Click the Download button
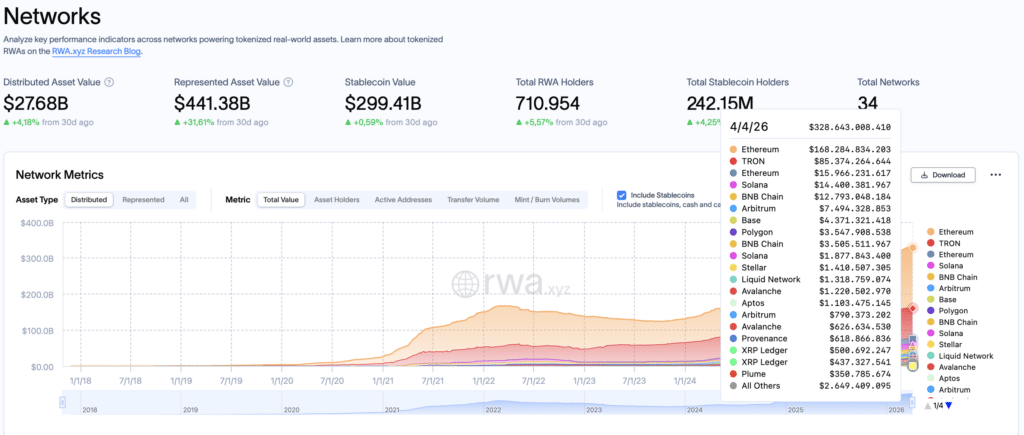1024x435 pixels. point(943,175)
